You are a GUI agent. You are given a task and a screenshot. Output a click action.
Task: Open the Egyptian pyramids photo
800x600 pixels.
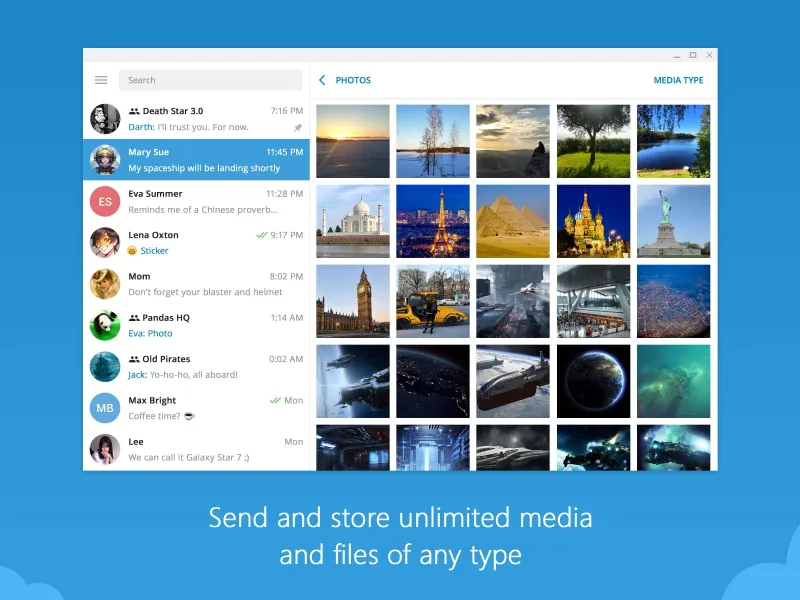click(513, 221)
